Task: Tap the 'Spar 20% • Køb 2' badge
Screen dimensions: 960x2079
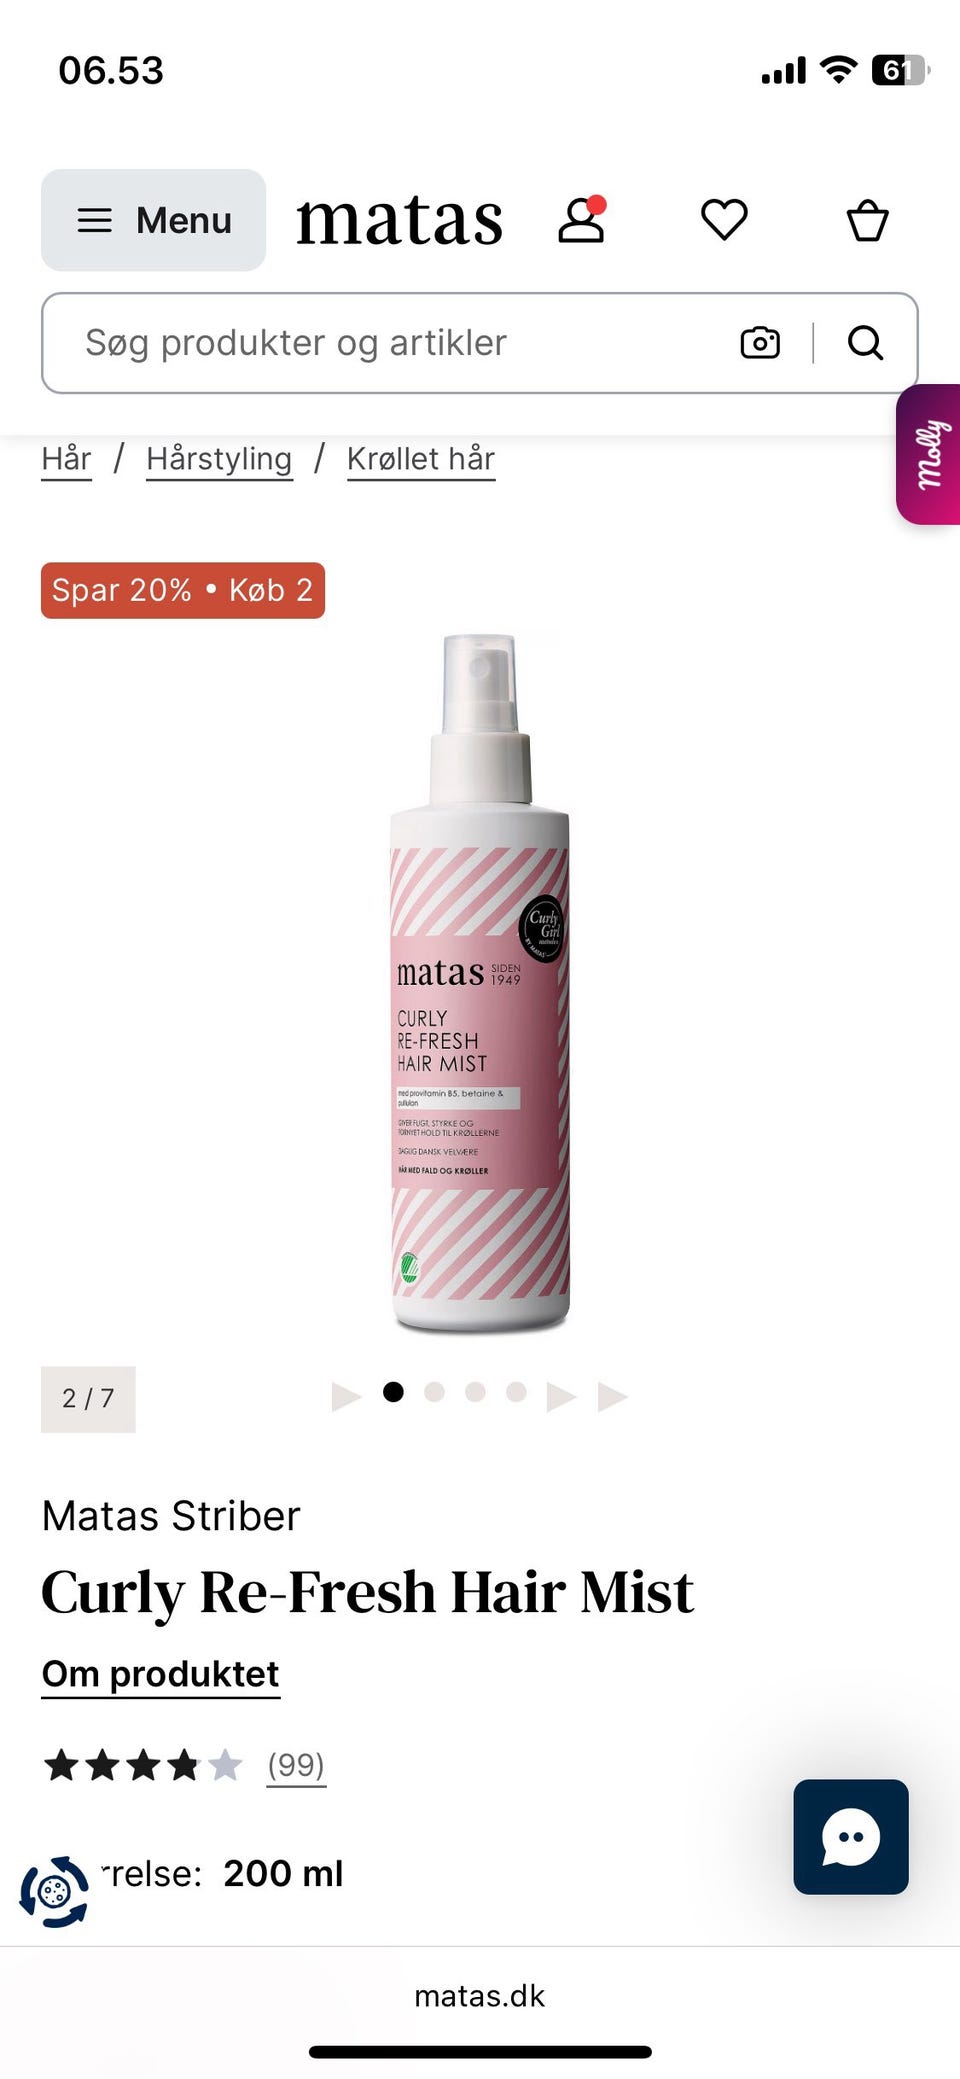Action: click(x=183, y=590)
